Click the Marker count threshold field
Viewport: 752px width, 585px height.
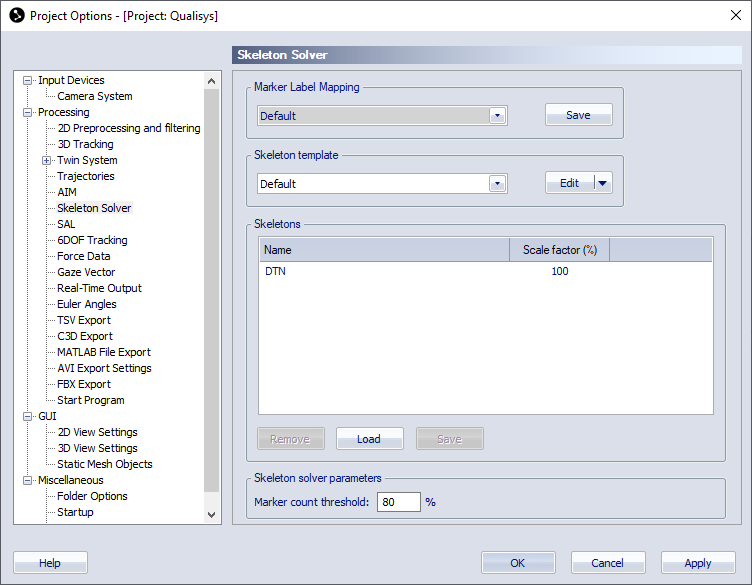399,502
